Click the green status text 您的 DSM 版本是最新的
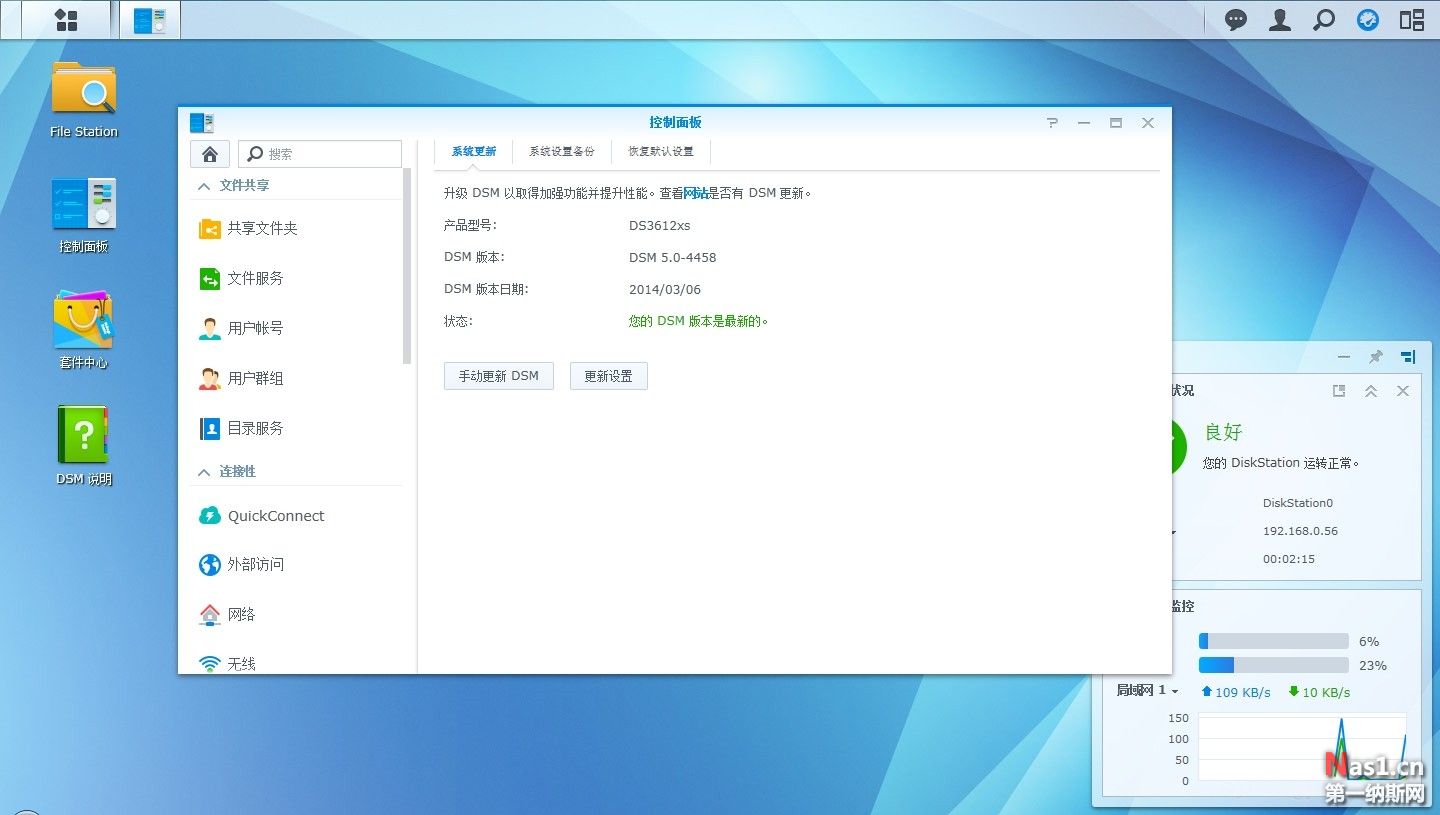 click(698, 322)
